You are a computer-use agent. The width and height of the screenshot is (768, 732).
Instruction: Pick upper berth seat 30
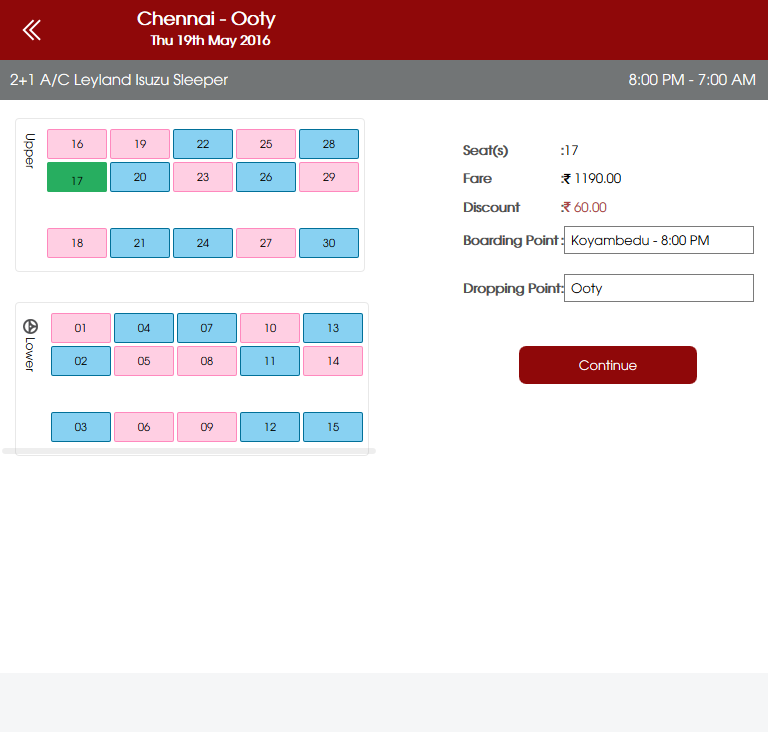click(x=329, y=243)
